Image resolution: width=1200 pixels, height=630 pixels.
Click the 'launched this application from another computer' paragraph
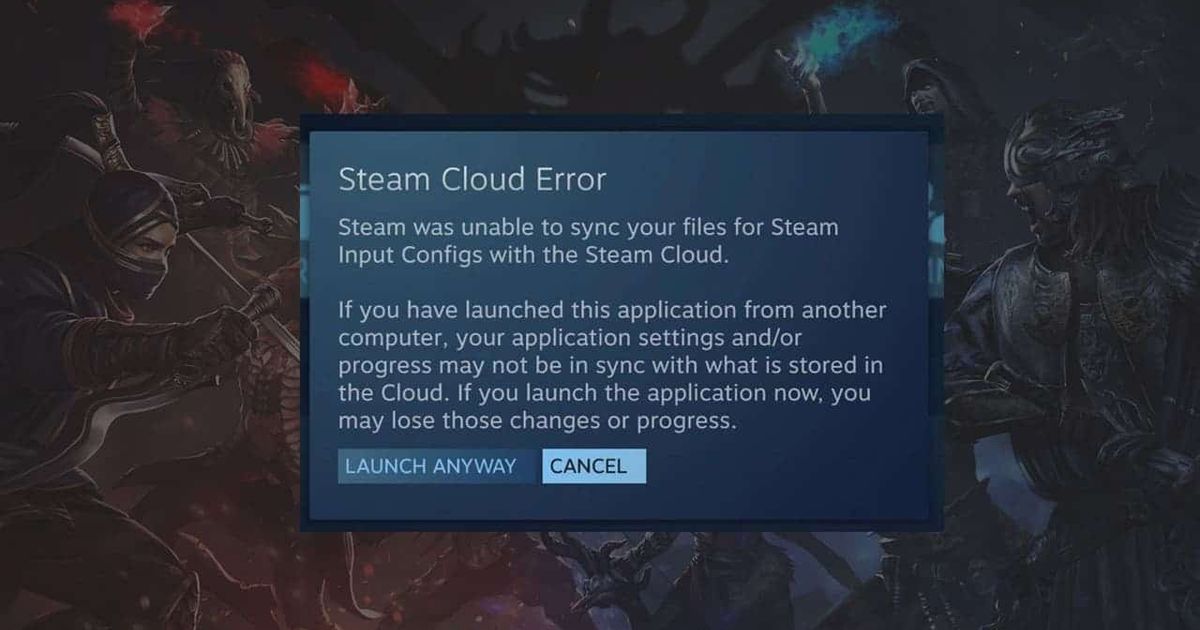[x=613, y=365]
